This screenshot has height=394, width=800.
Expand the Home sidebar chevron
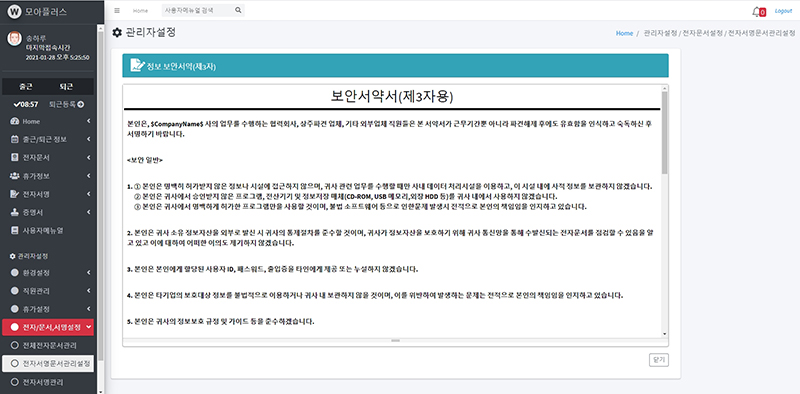tap(89, 121)
